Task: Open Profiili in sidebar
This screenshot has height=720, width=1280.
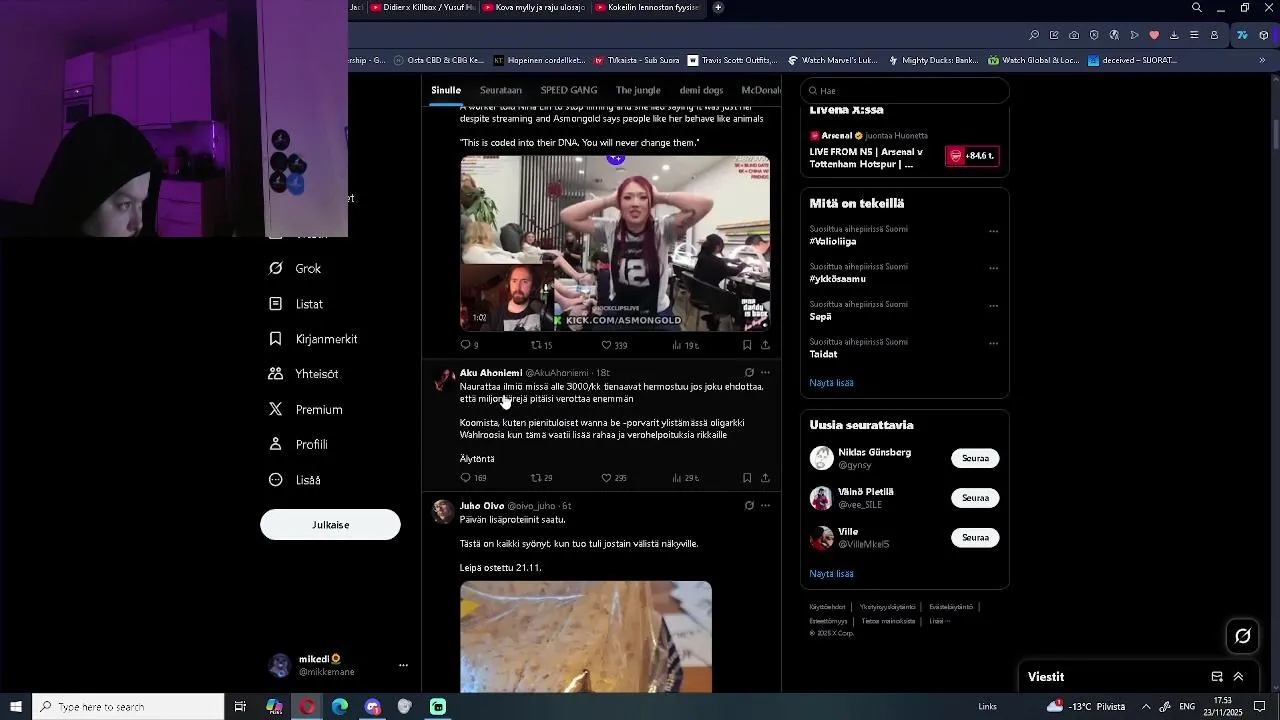Action: coord(298,444)
